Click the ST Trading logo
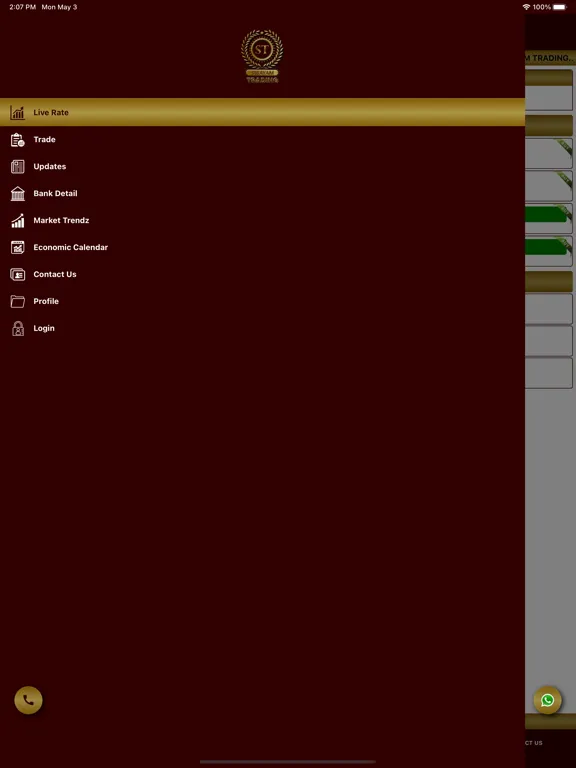 262,56
